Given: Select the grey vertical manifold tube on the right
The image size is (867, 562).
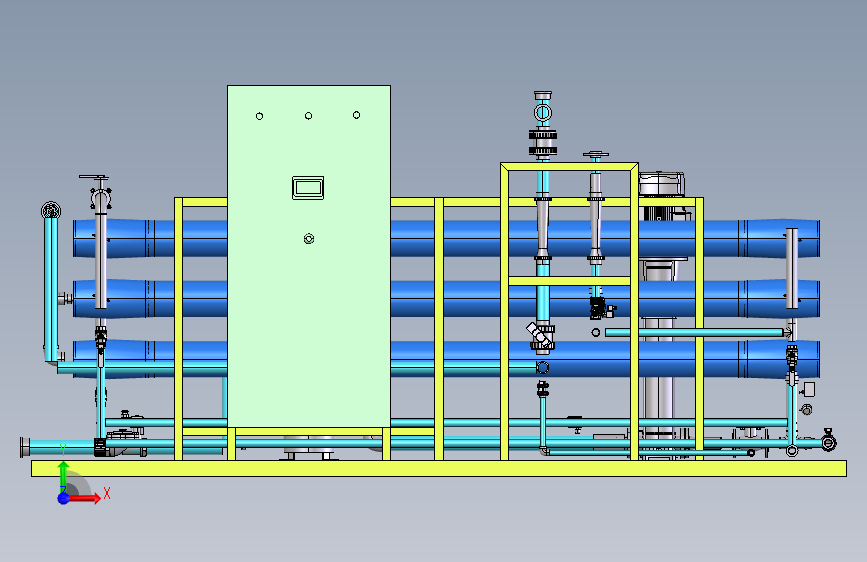Looking at the screenshot, I should tap(792, 268).
